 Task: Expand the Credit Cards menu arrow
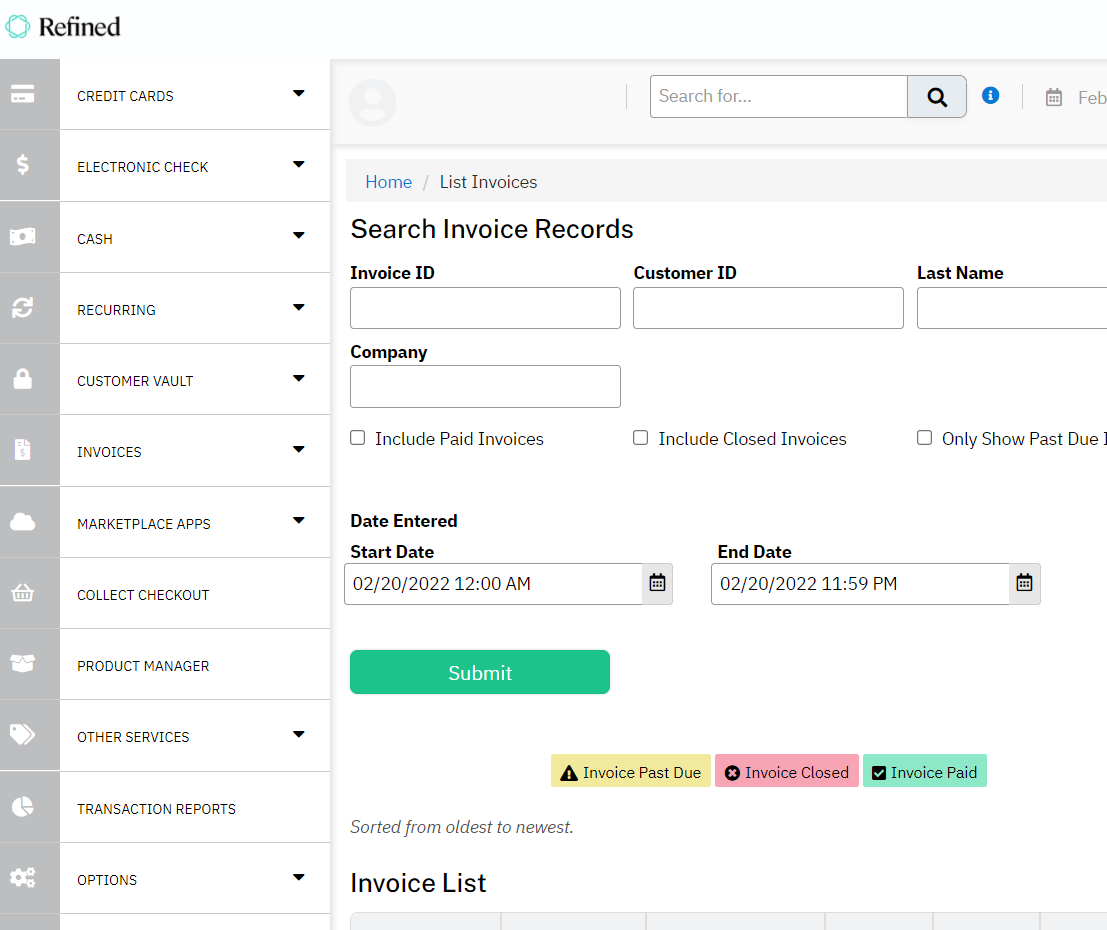tap(299, 93)
